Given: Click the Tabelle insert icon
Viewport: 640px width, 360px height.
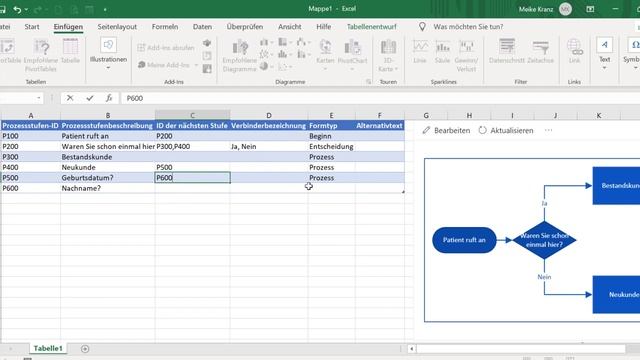Looking at the screenshot, I should point(70,51).
